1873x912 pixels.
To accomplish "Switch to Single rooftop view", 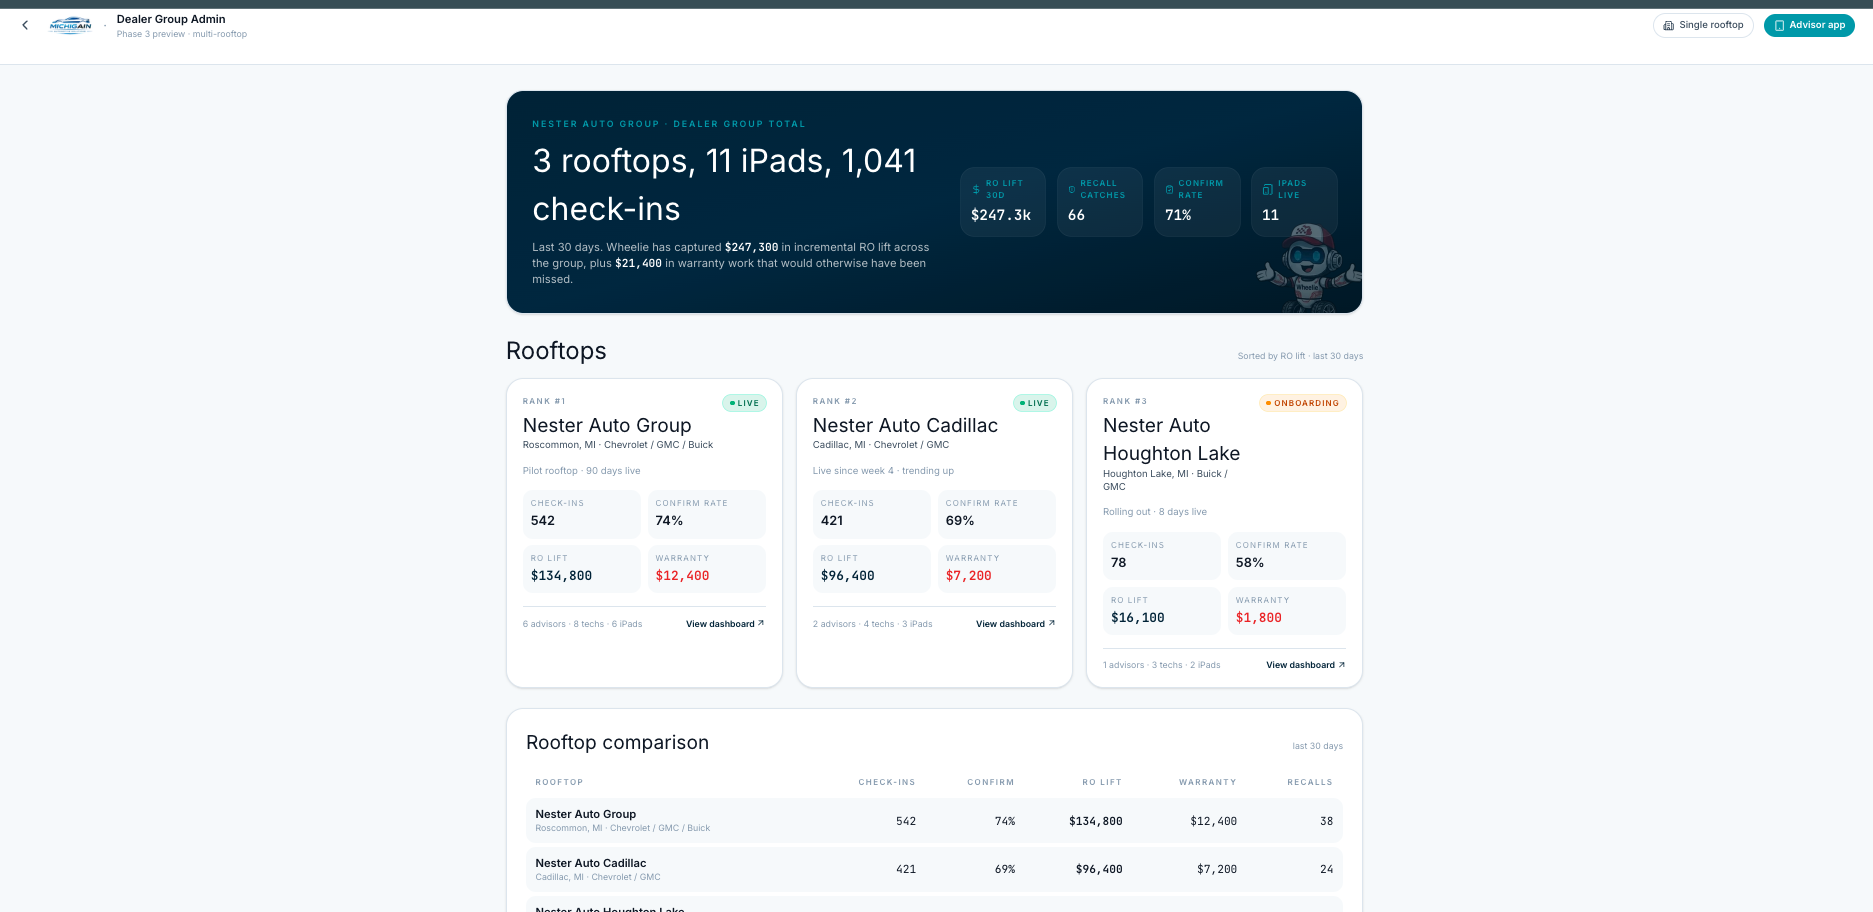I will point(1703,25).
